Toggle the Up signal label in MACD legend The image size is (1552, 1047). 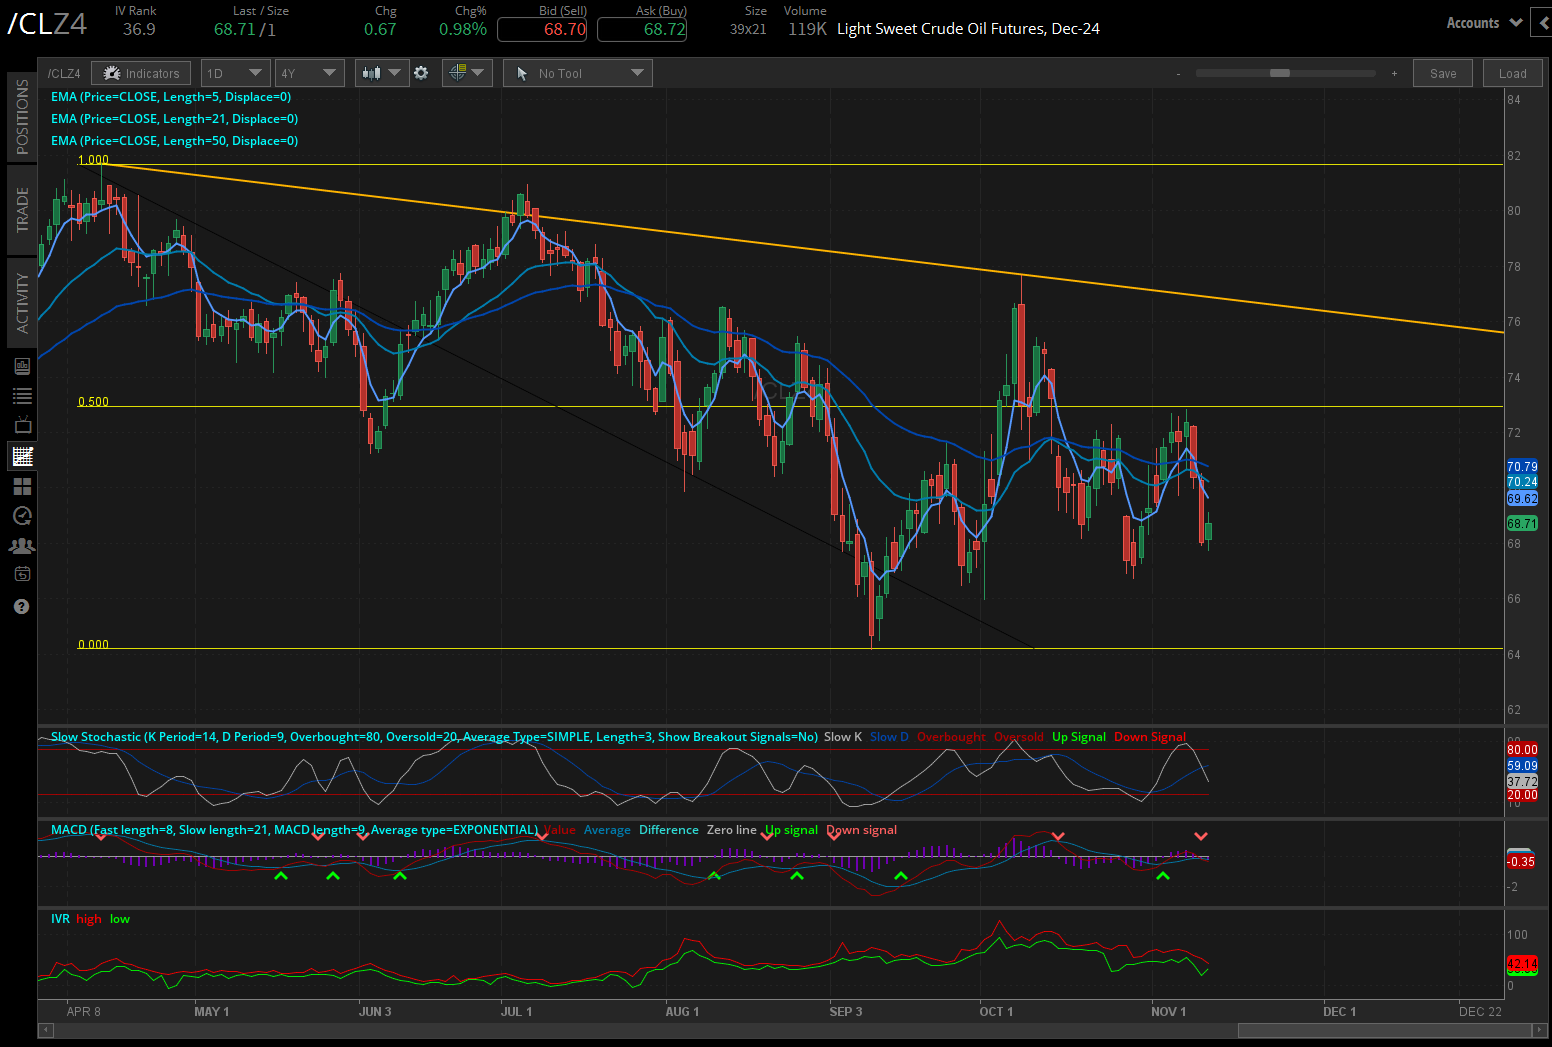(790, 830)
